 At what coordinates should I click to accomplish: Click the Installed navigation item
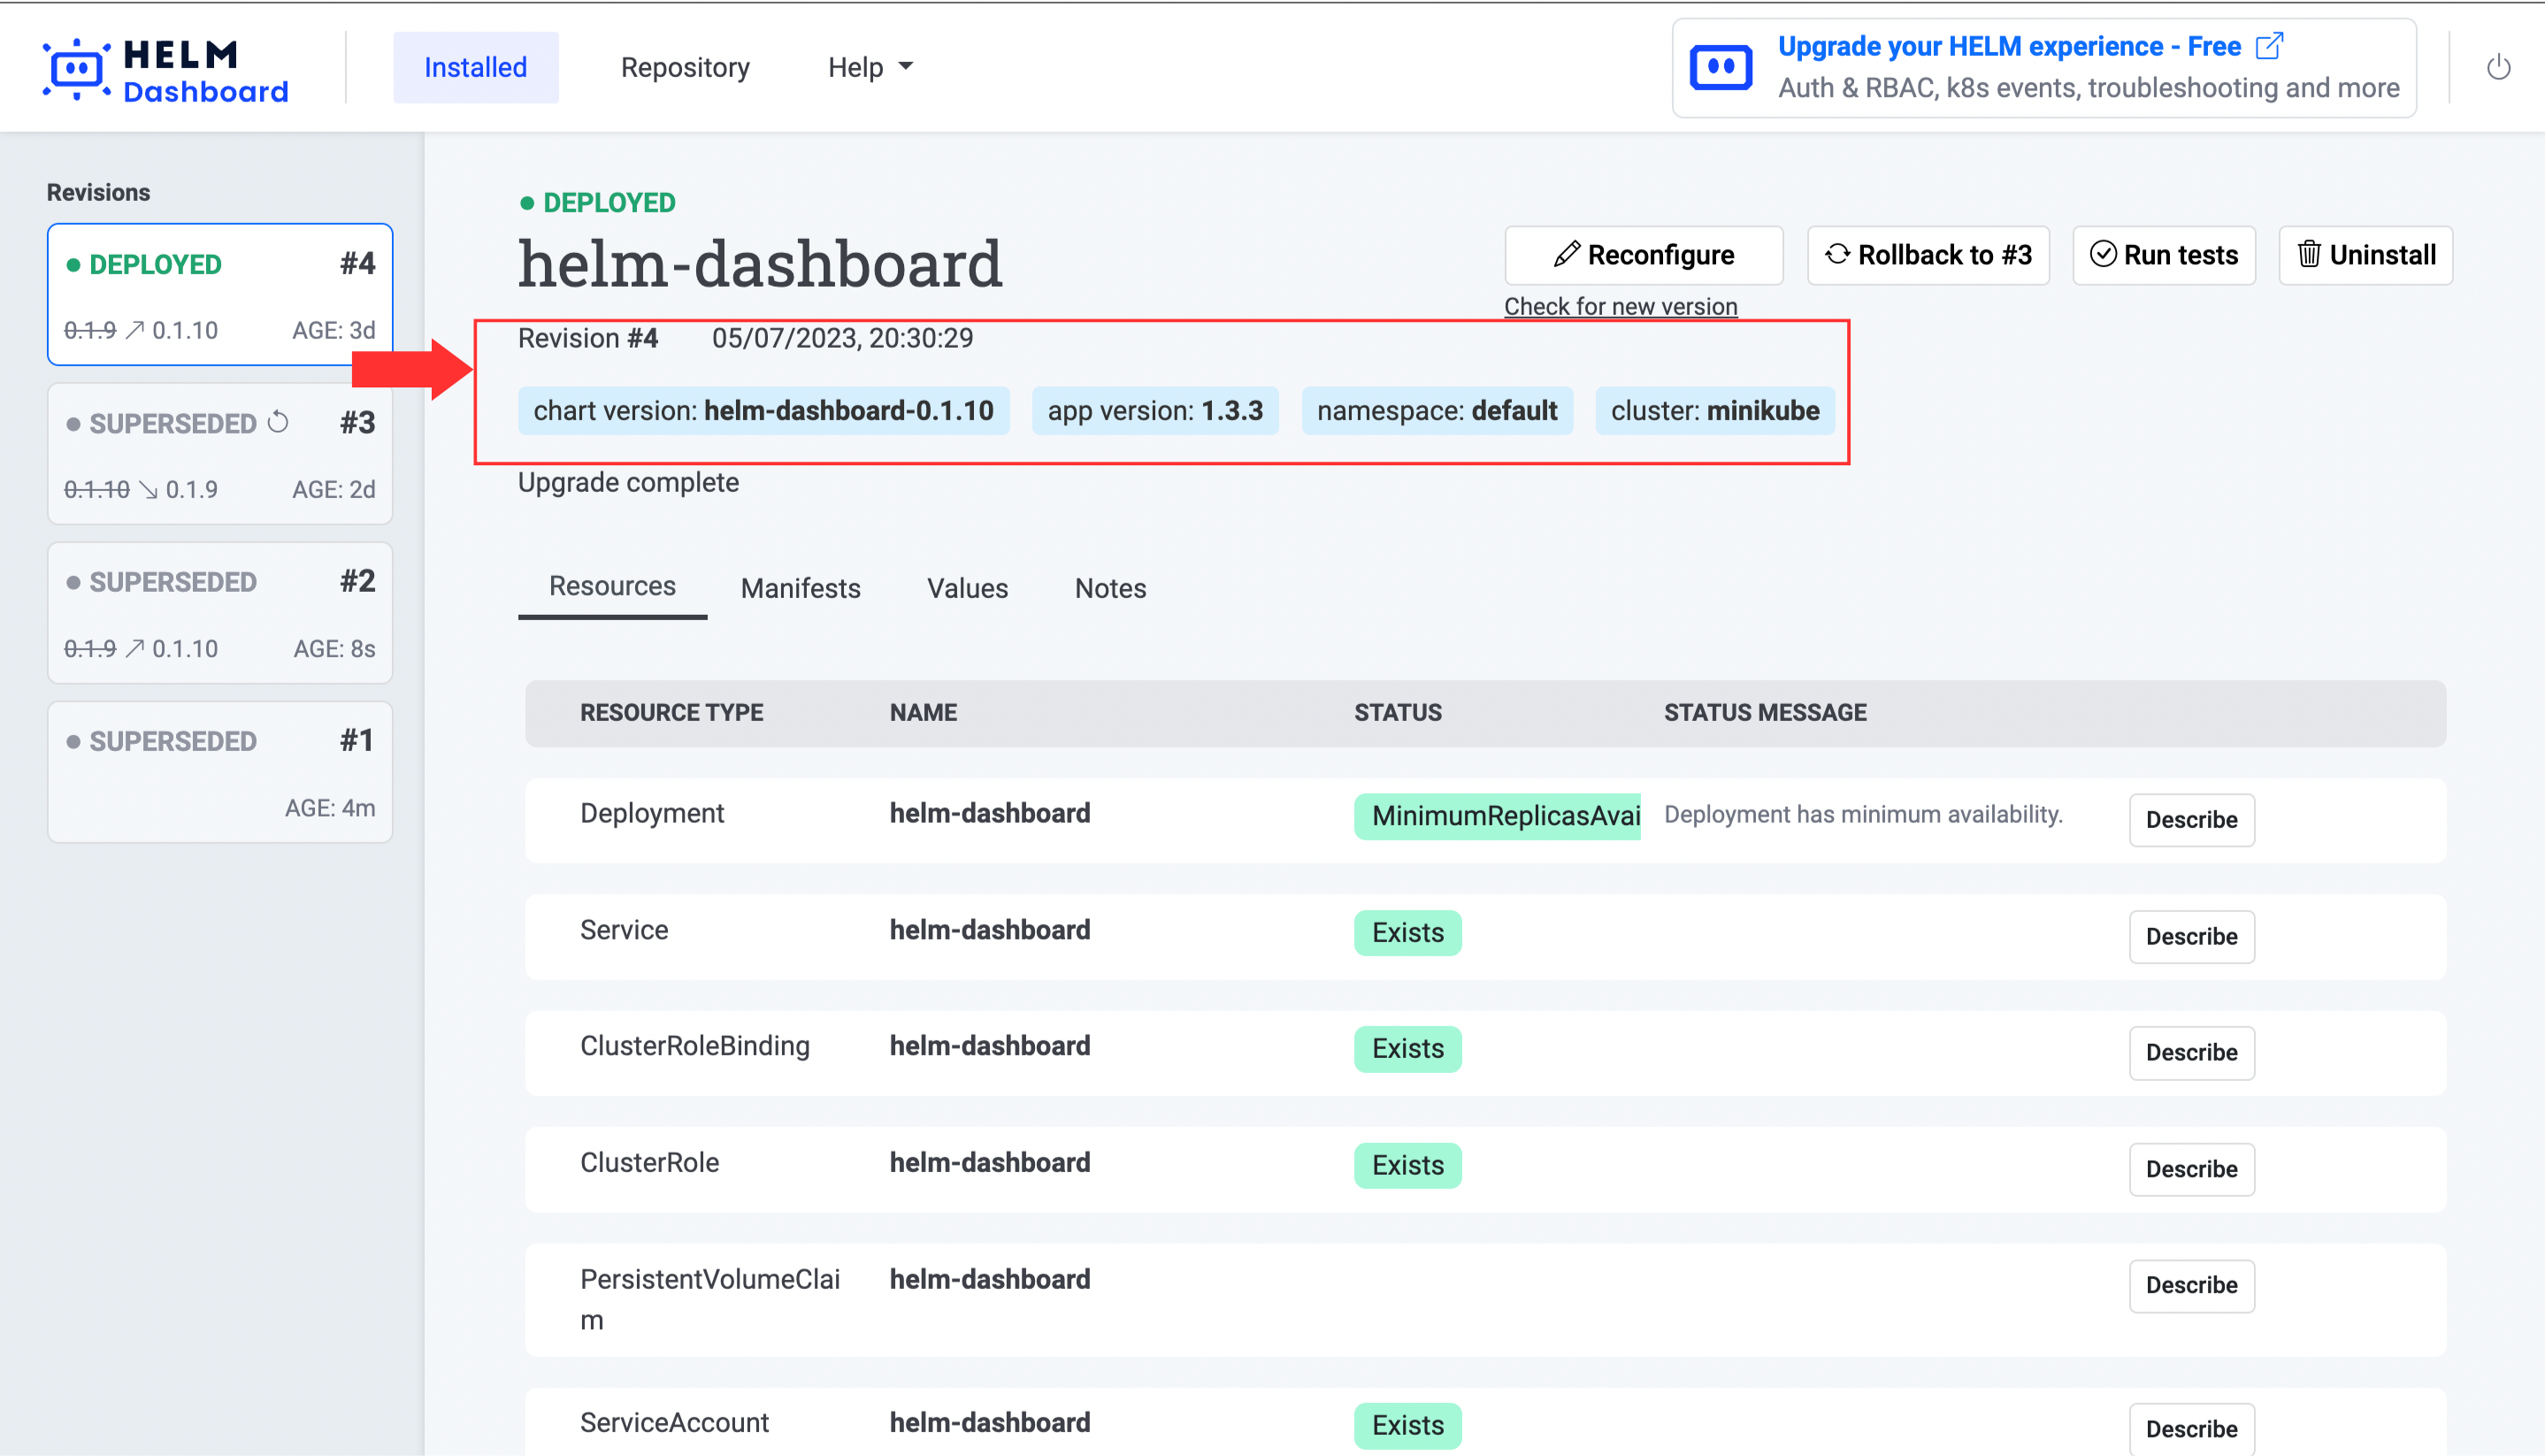pyautogui.click(x=475, y=67)
